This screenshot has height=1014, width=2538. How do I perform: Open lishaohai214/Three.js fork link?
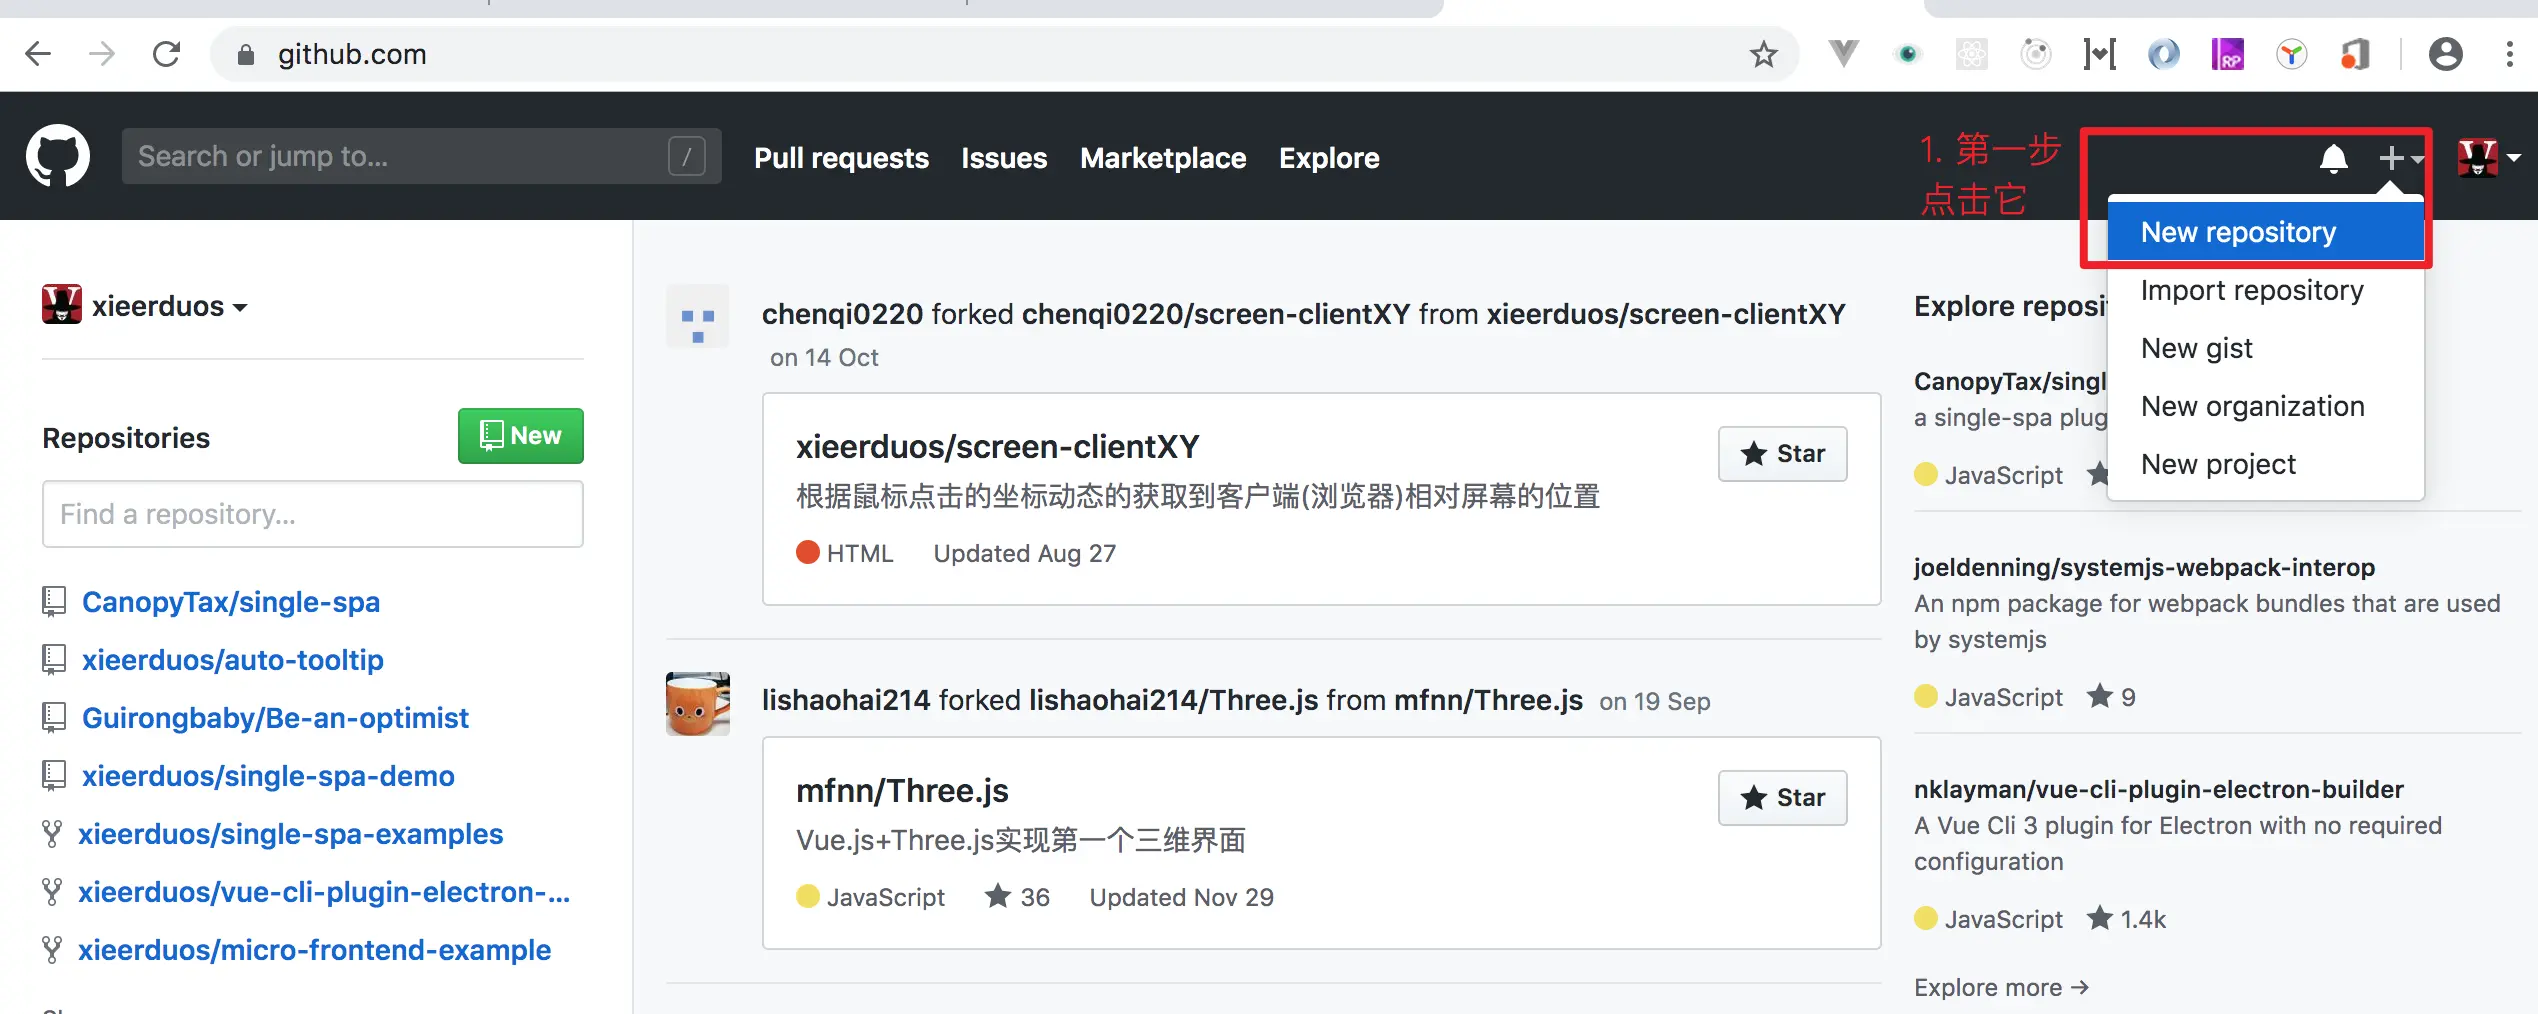1174,700
